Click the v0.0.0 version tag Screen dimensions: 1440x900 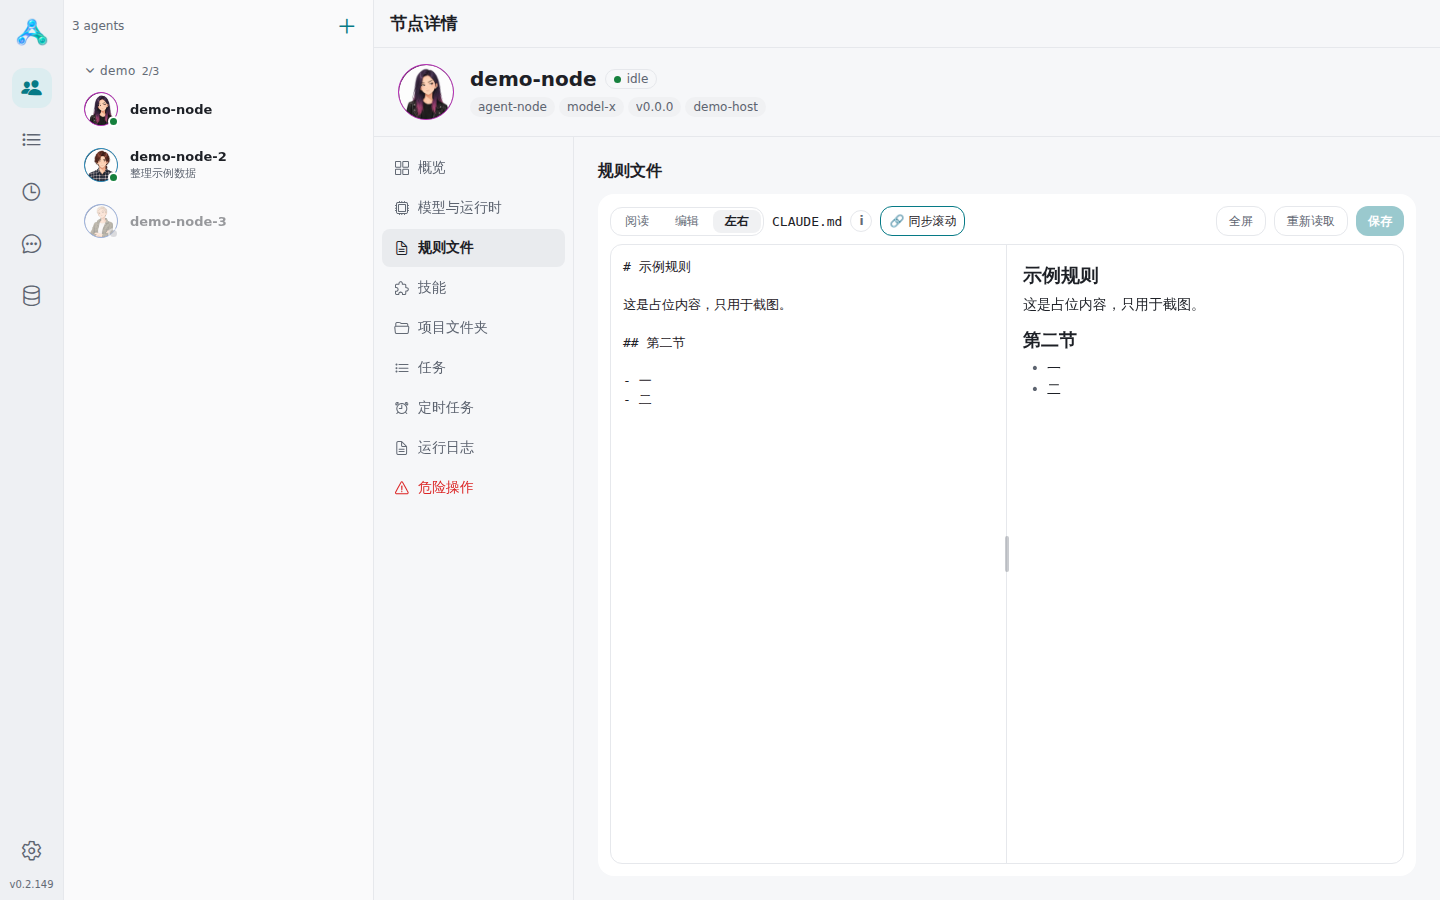click(654, 107)
